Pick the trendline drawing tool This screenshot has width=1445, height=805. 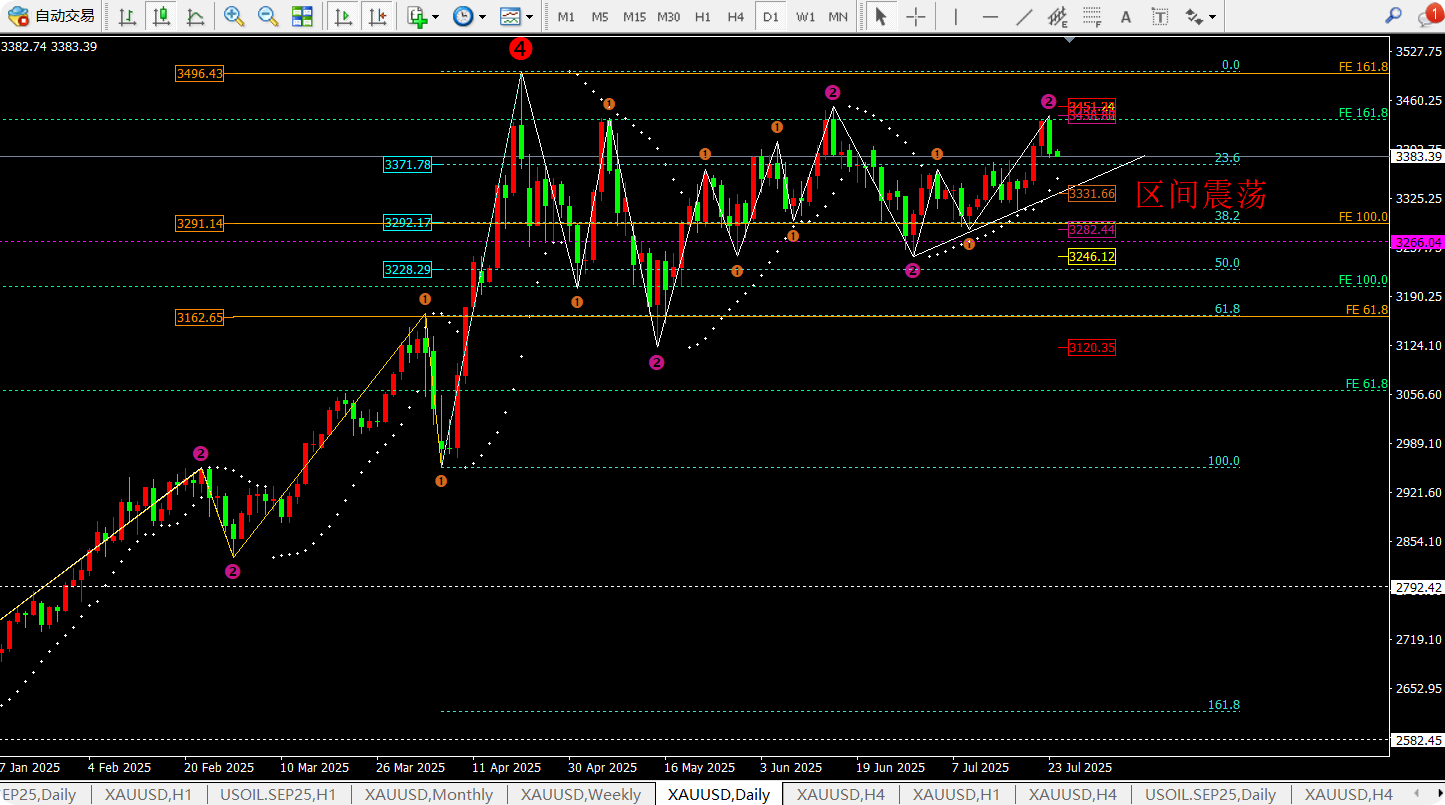tap(1023, 16)
